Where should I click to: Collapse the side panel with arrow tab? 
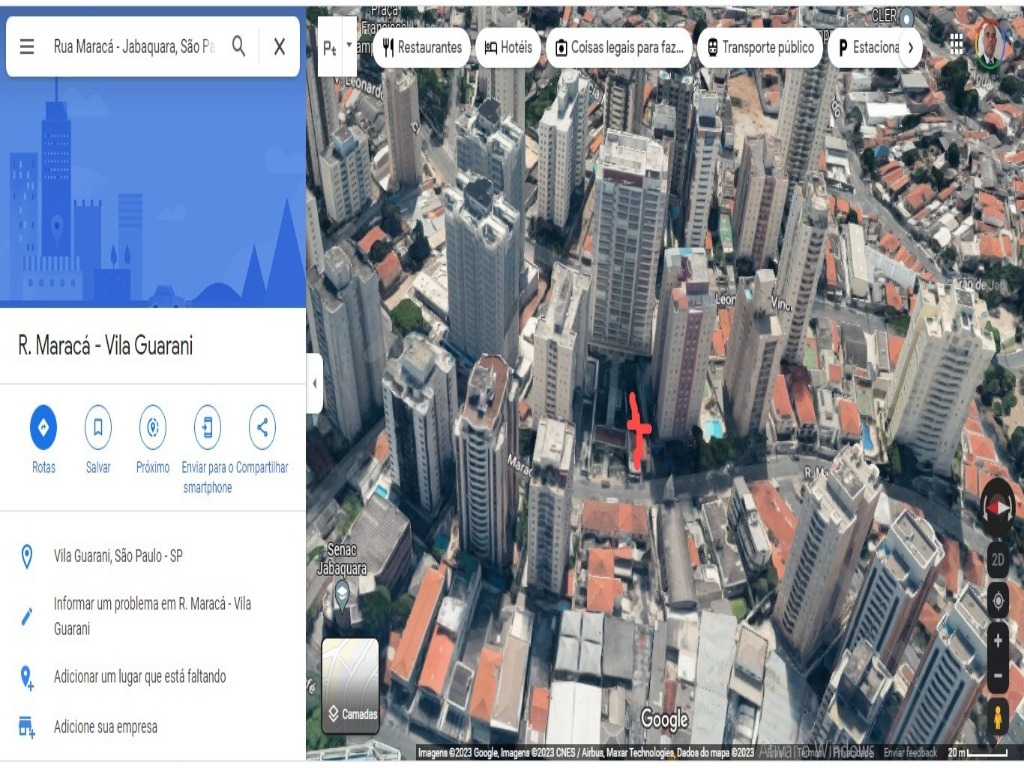click(315, 383)
